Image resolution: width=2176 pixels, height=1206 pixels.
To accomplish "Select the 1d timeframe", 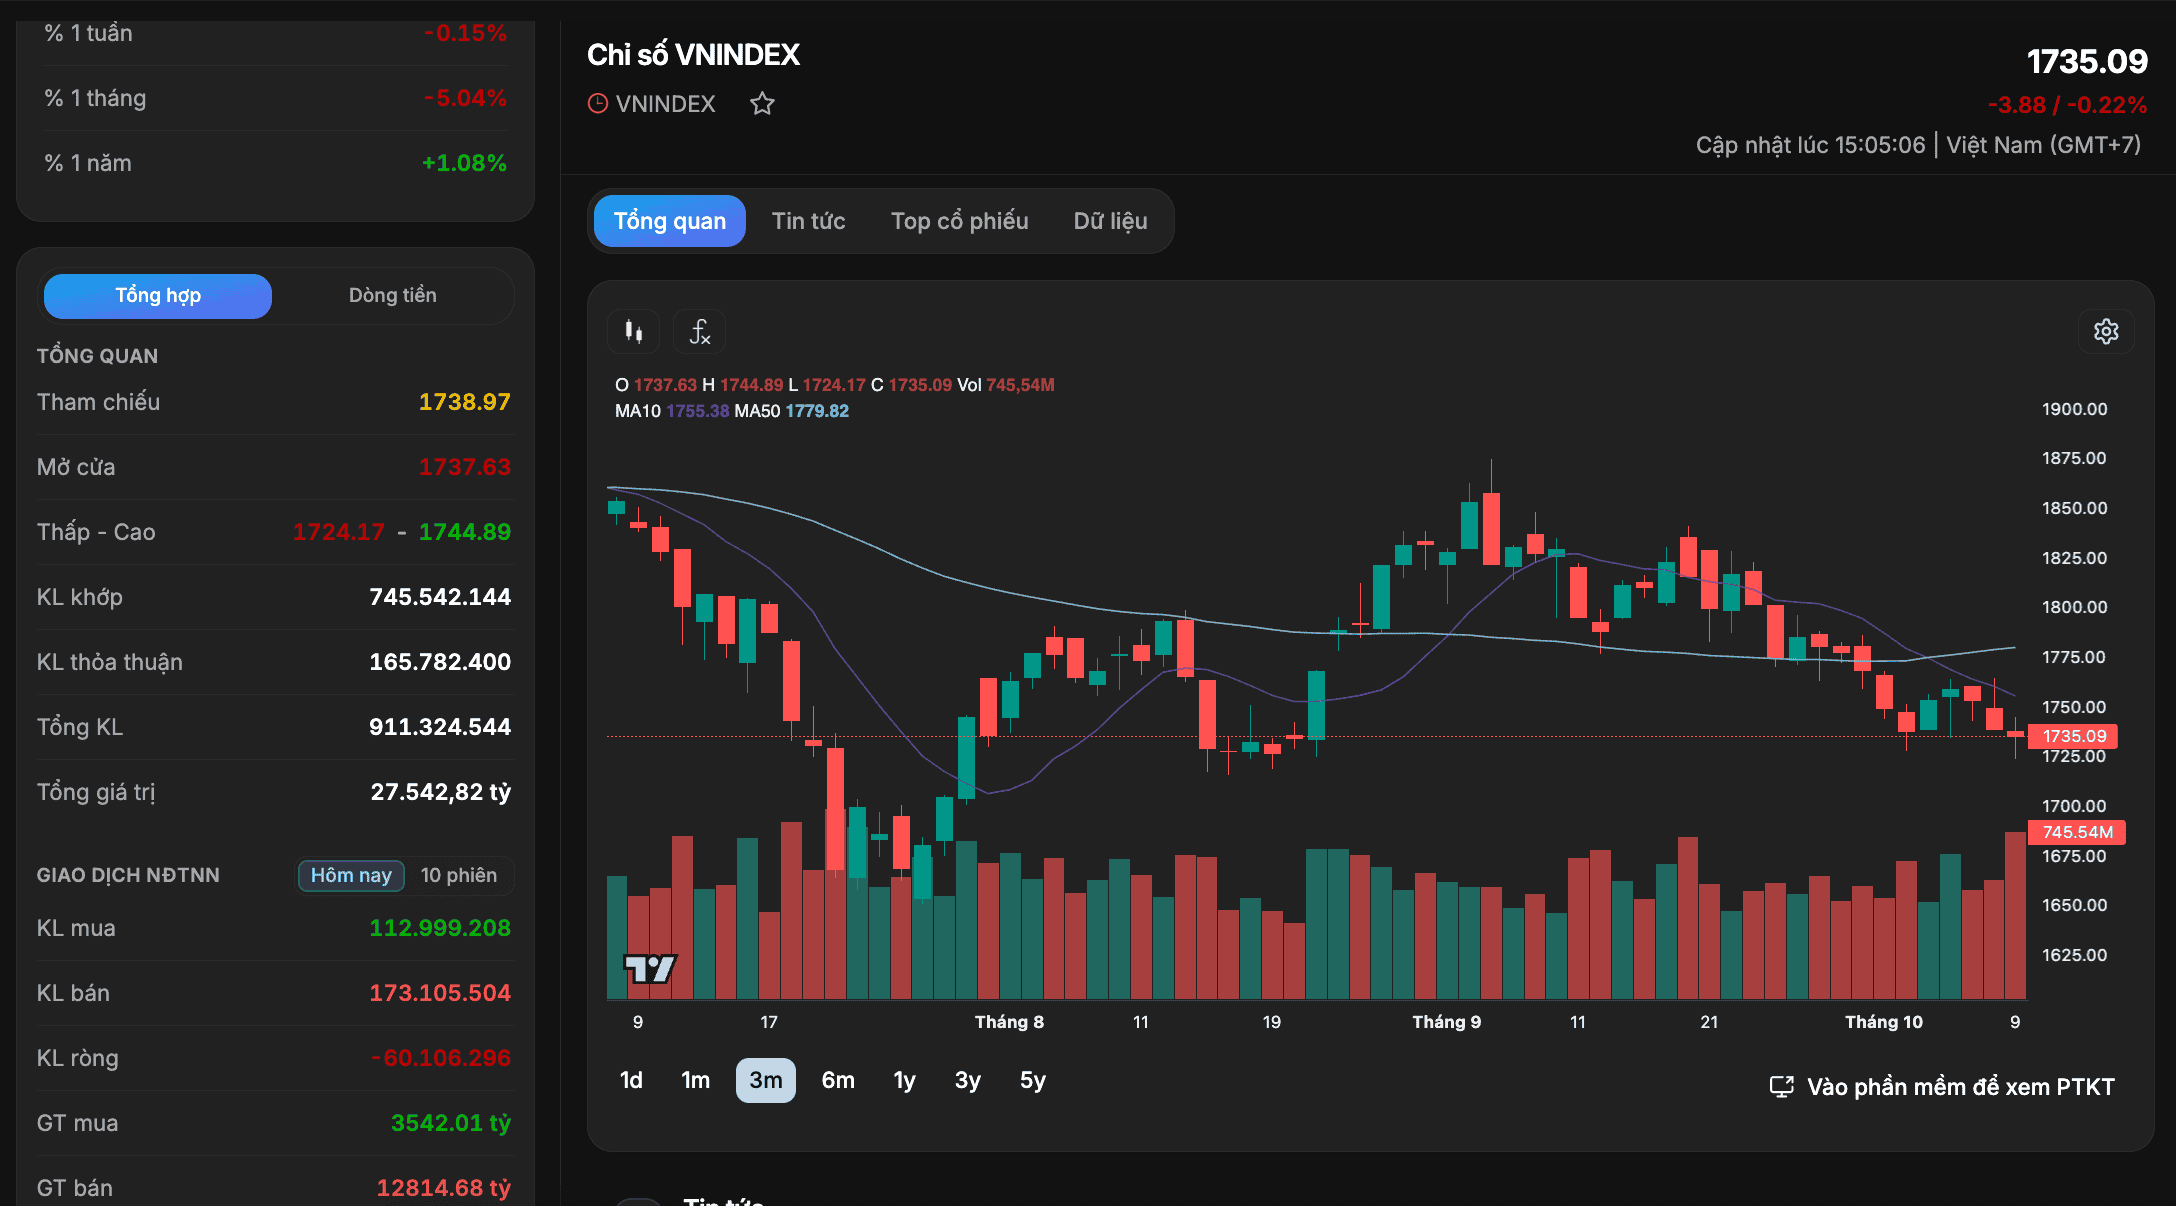I will (x=631, y=1080).
